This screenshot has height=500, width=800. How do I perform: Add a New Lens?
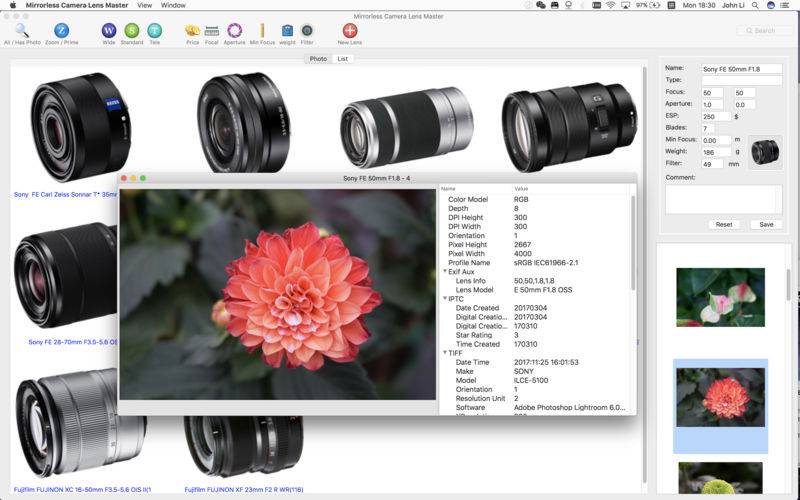(349, 31)
